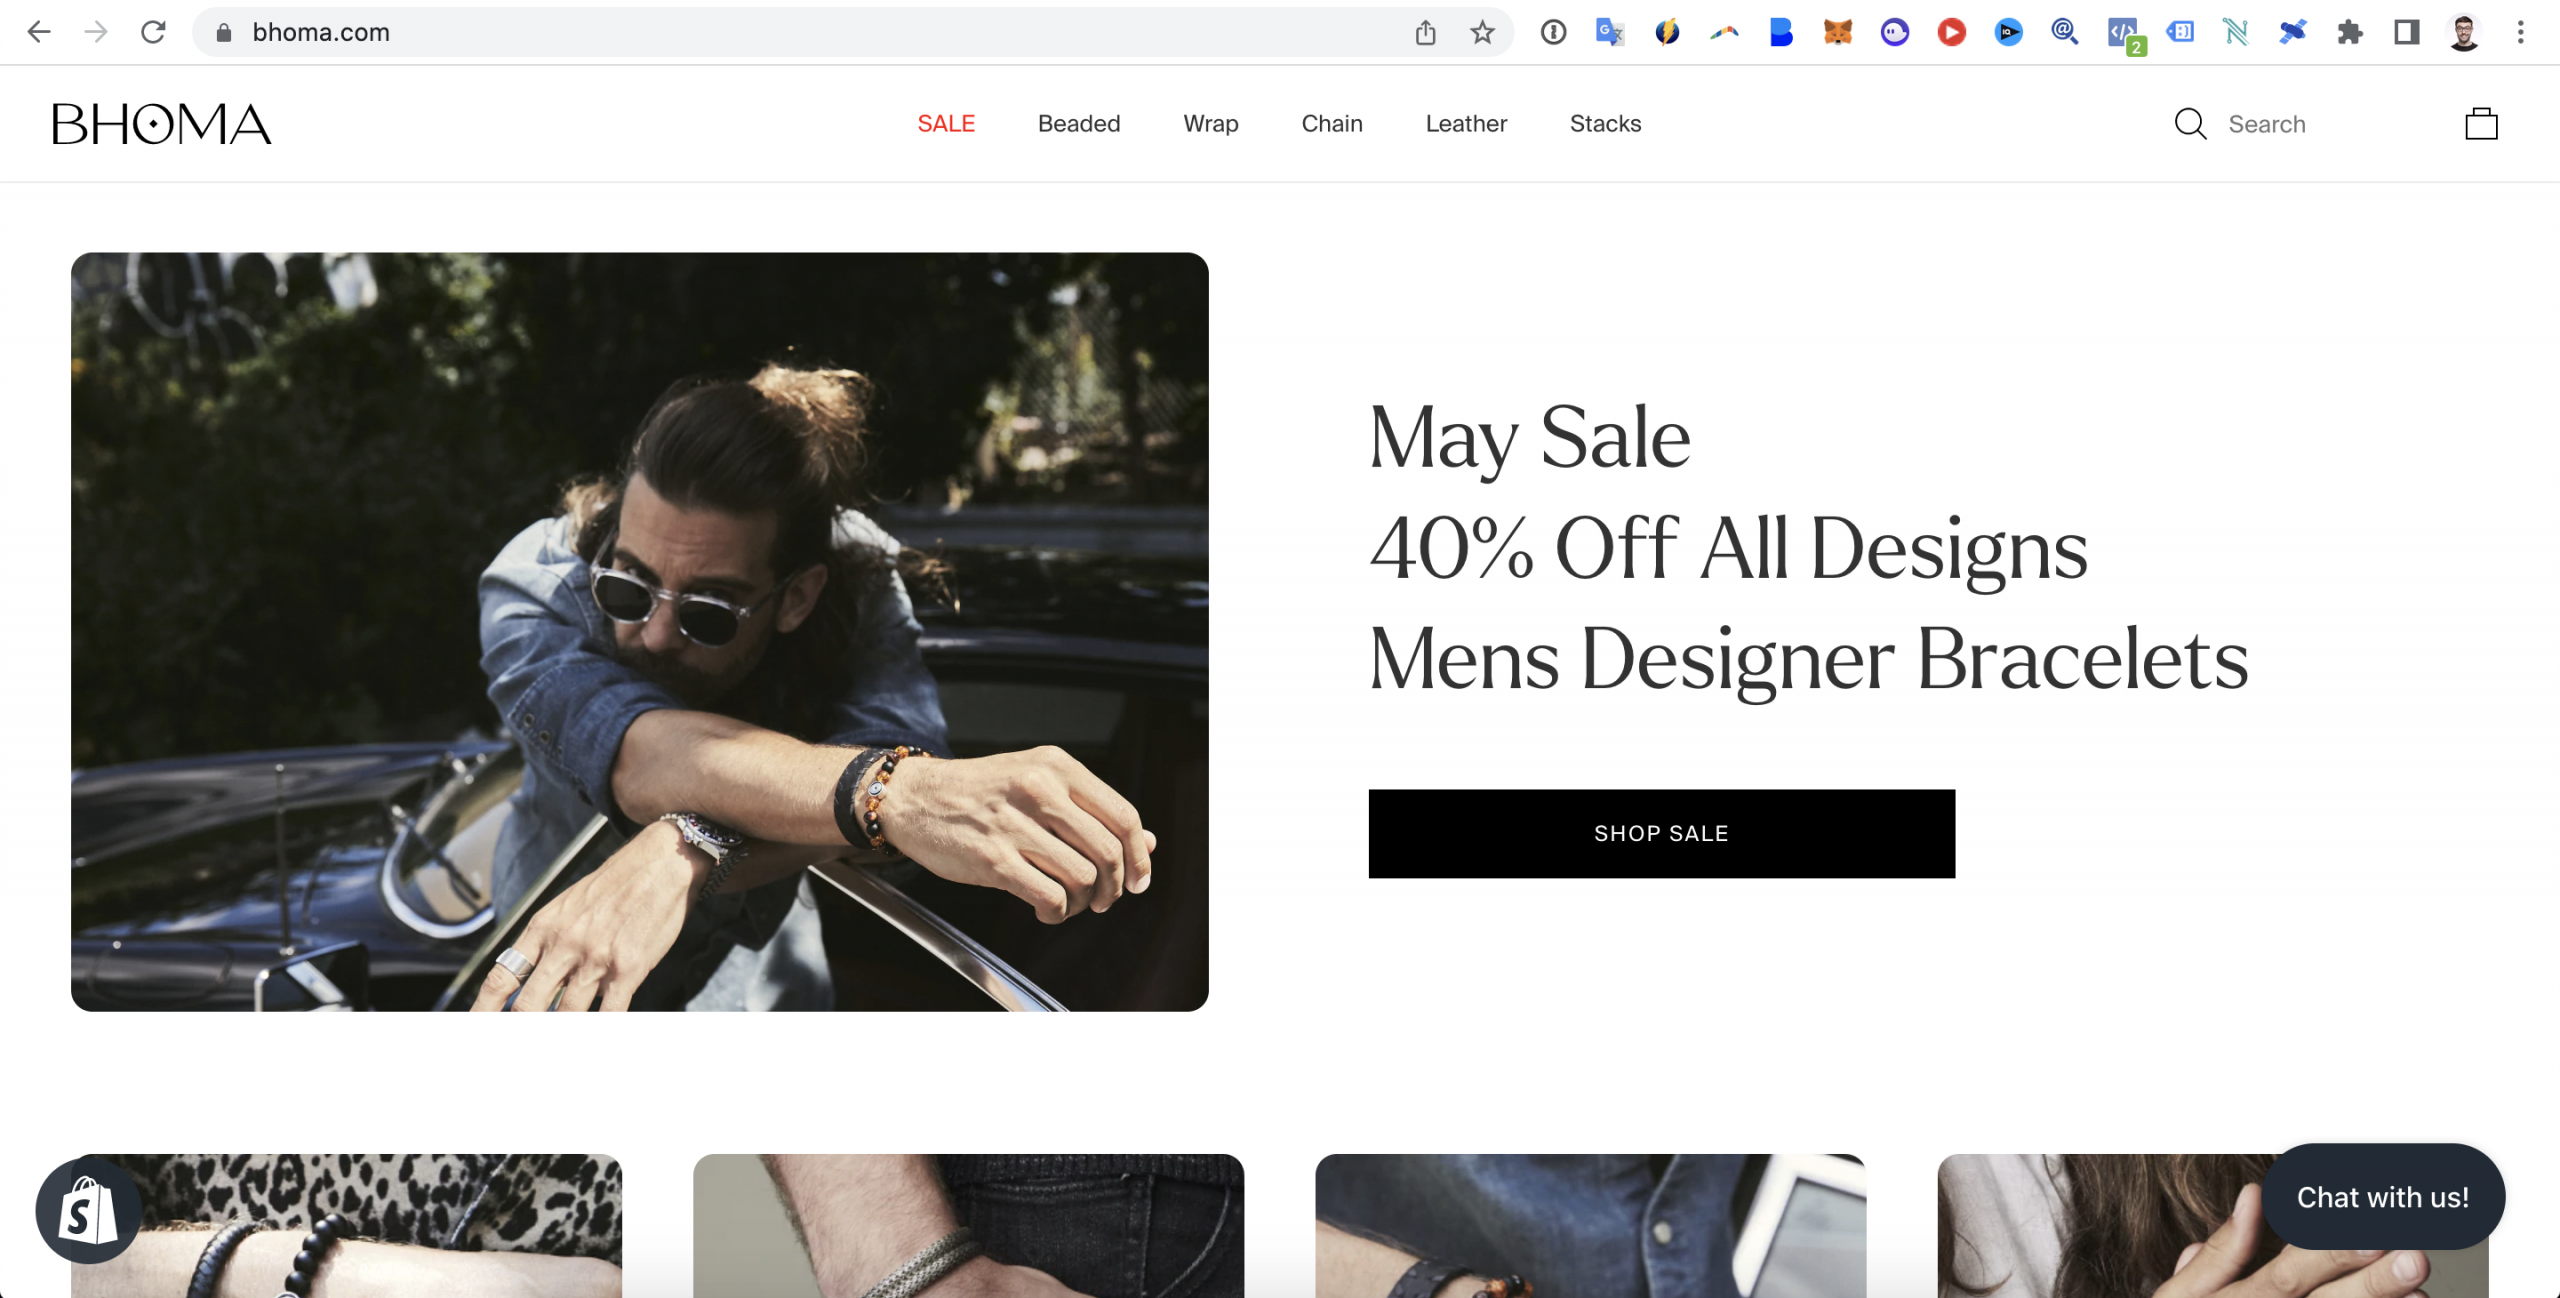Click the BHOMA logo link
Screen dimensions: 2560x1298
click(162, 124)
